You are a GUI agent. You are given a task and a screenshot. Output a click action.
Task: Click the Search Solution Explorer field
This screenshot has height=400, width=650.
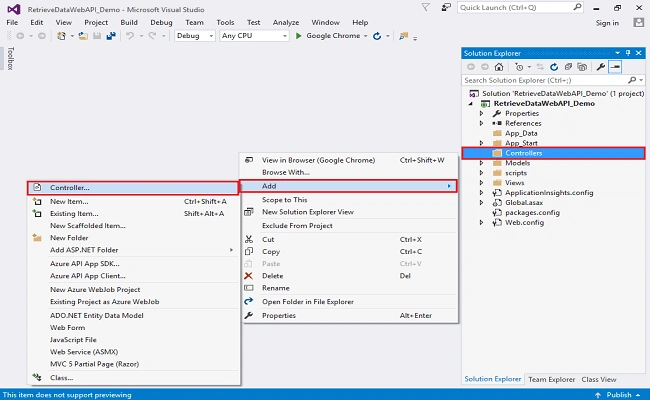[x=553, y=80]
